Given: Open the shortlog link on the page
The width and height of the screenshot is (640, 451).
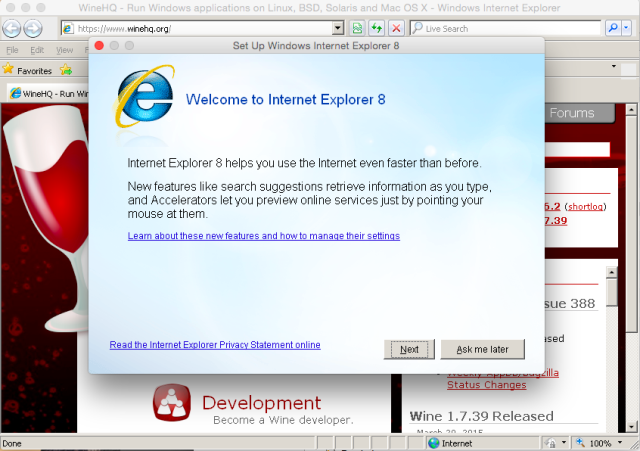Looking at the screenshot, I should pos(585,207).
